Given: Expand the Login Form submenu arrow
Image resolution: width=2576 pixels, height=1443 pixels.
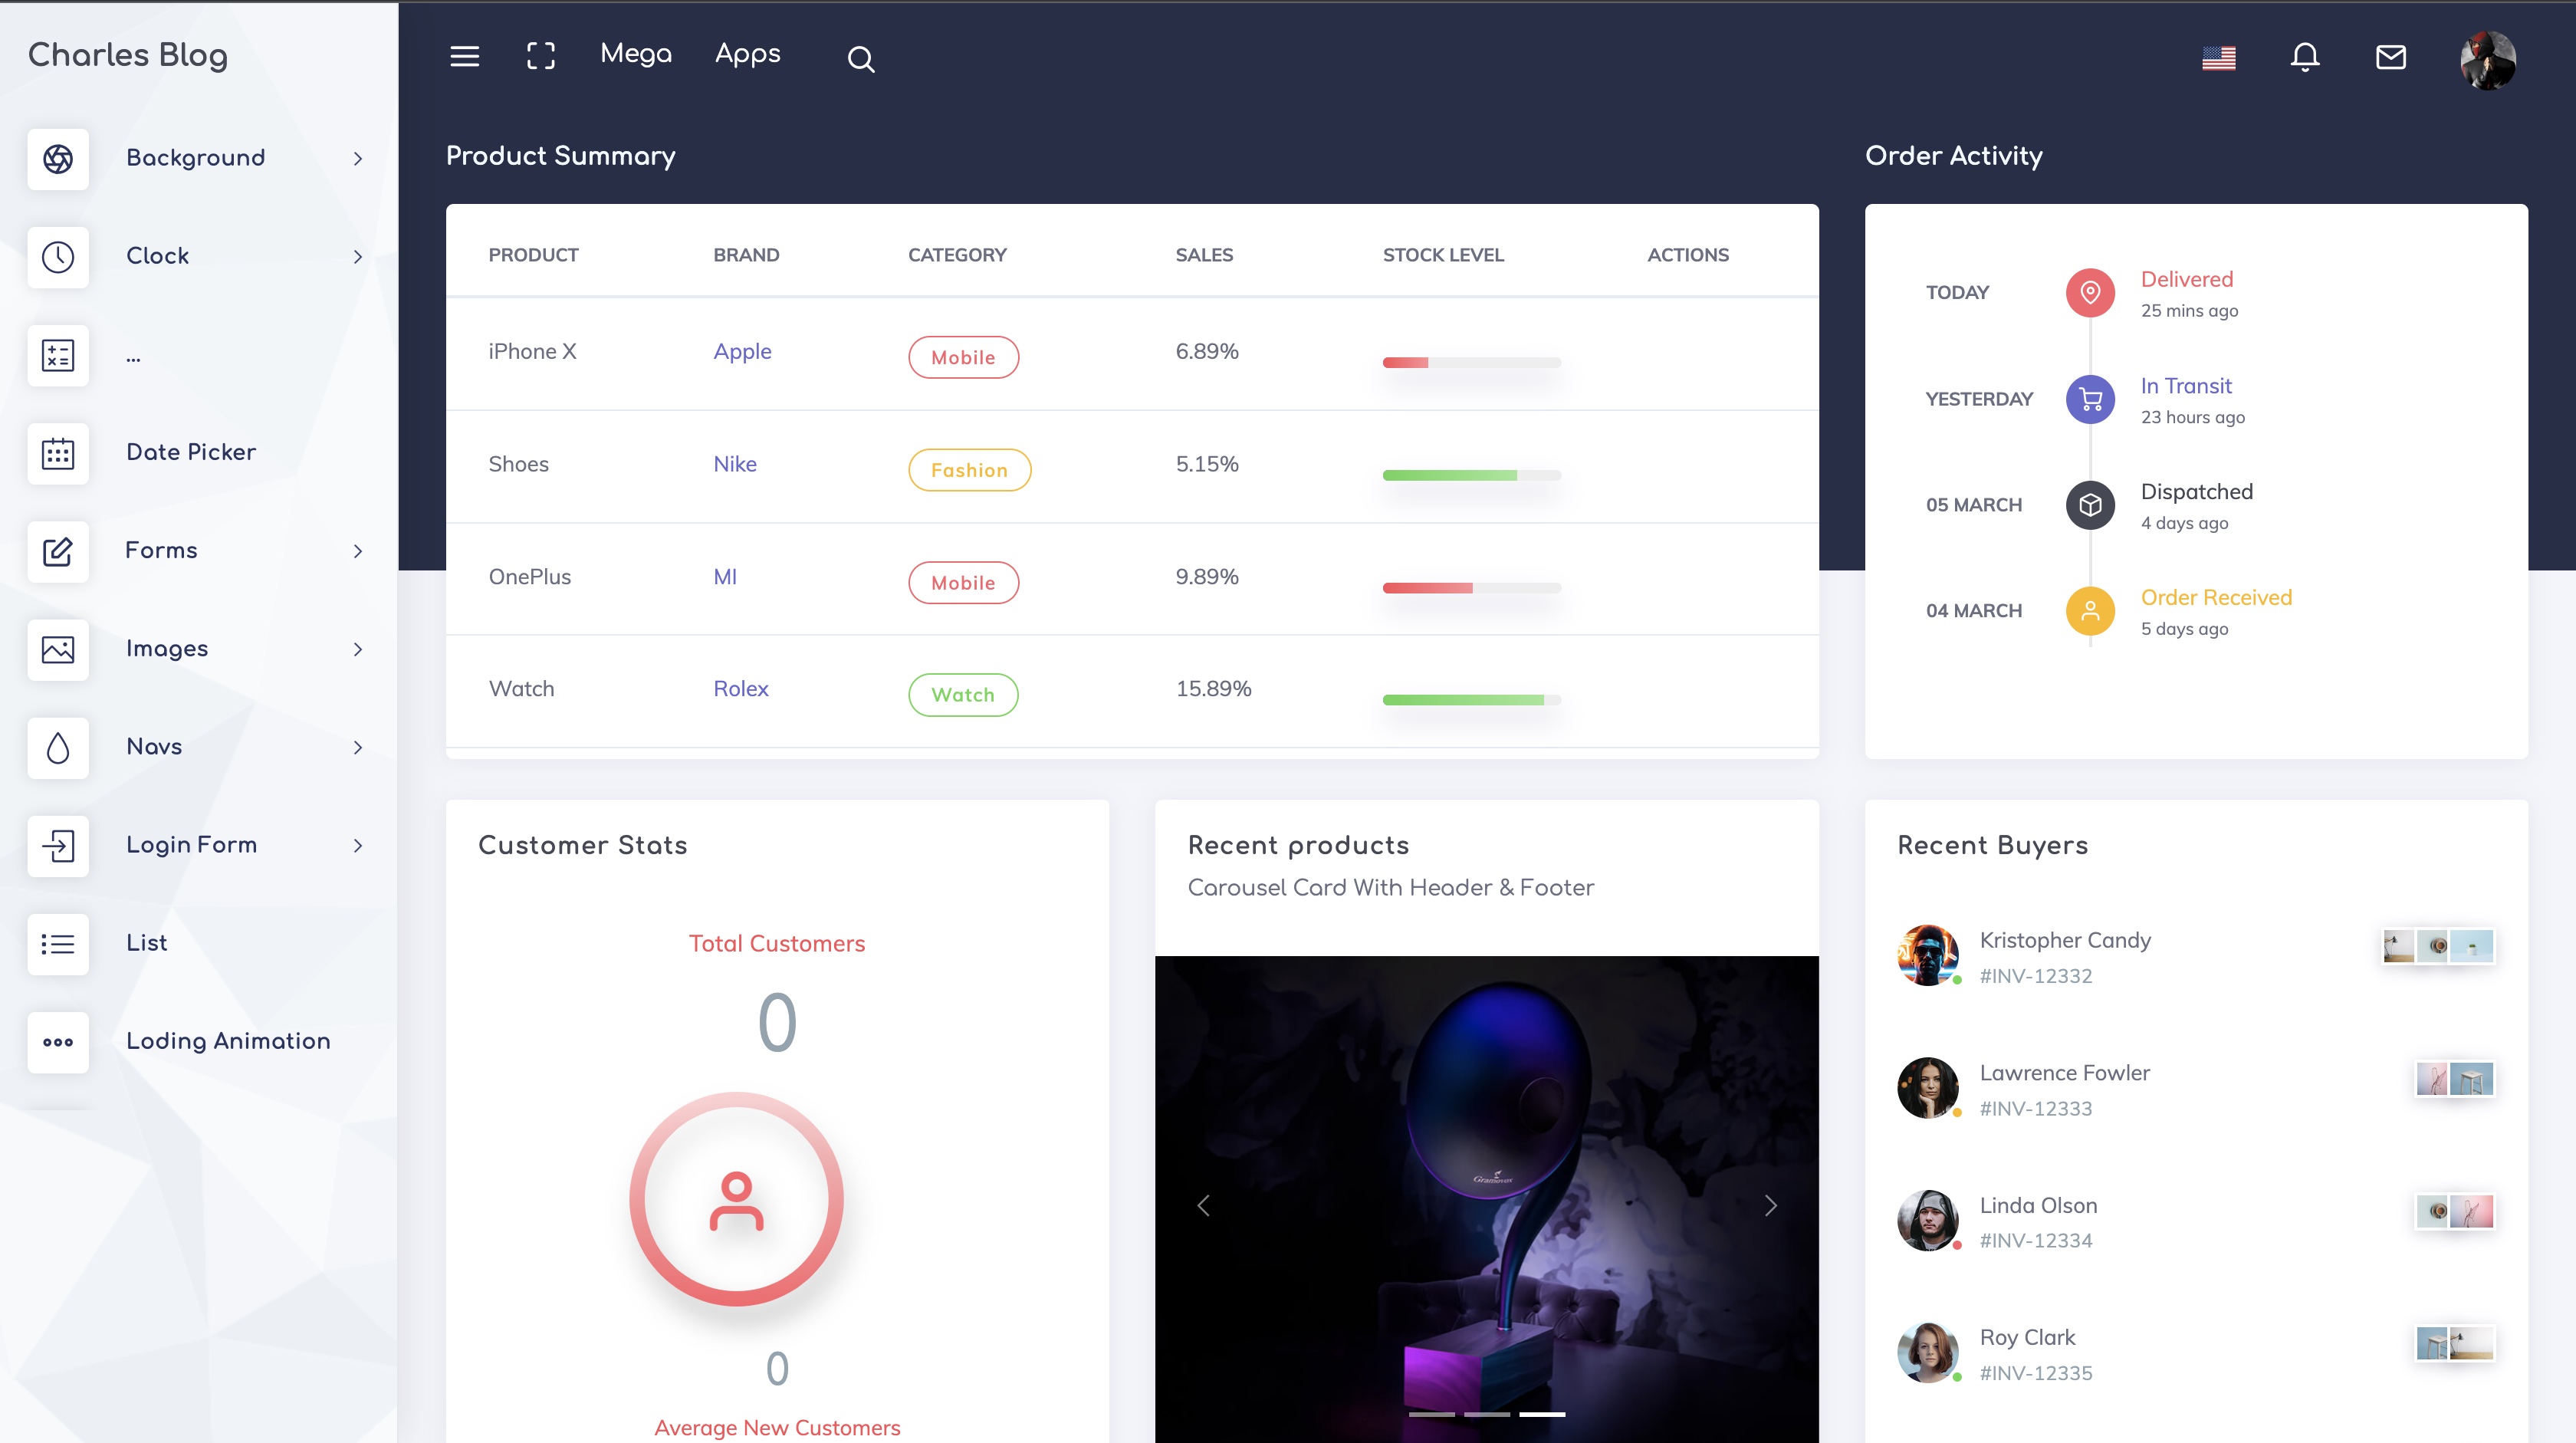Looking at the screenshot, I should tap(357, 846).
